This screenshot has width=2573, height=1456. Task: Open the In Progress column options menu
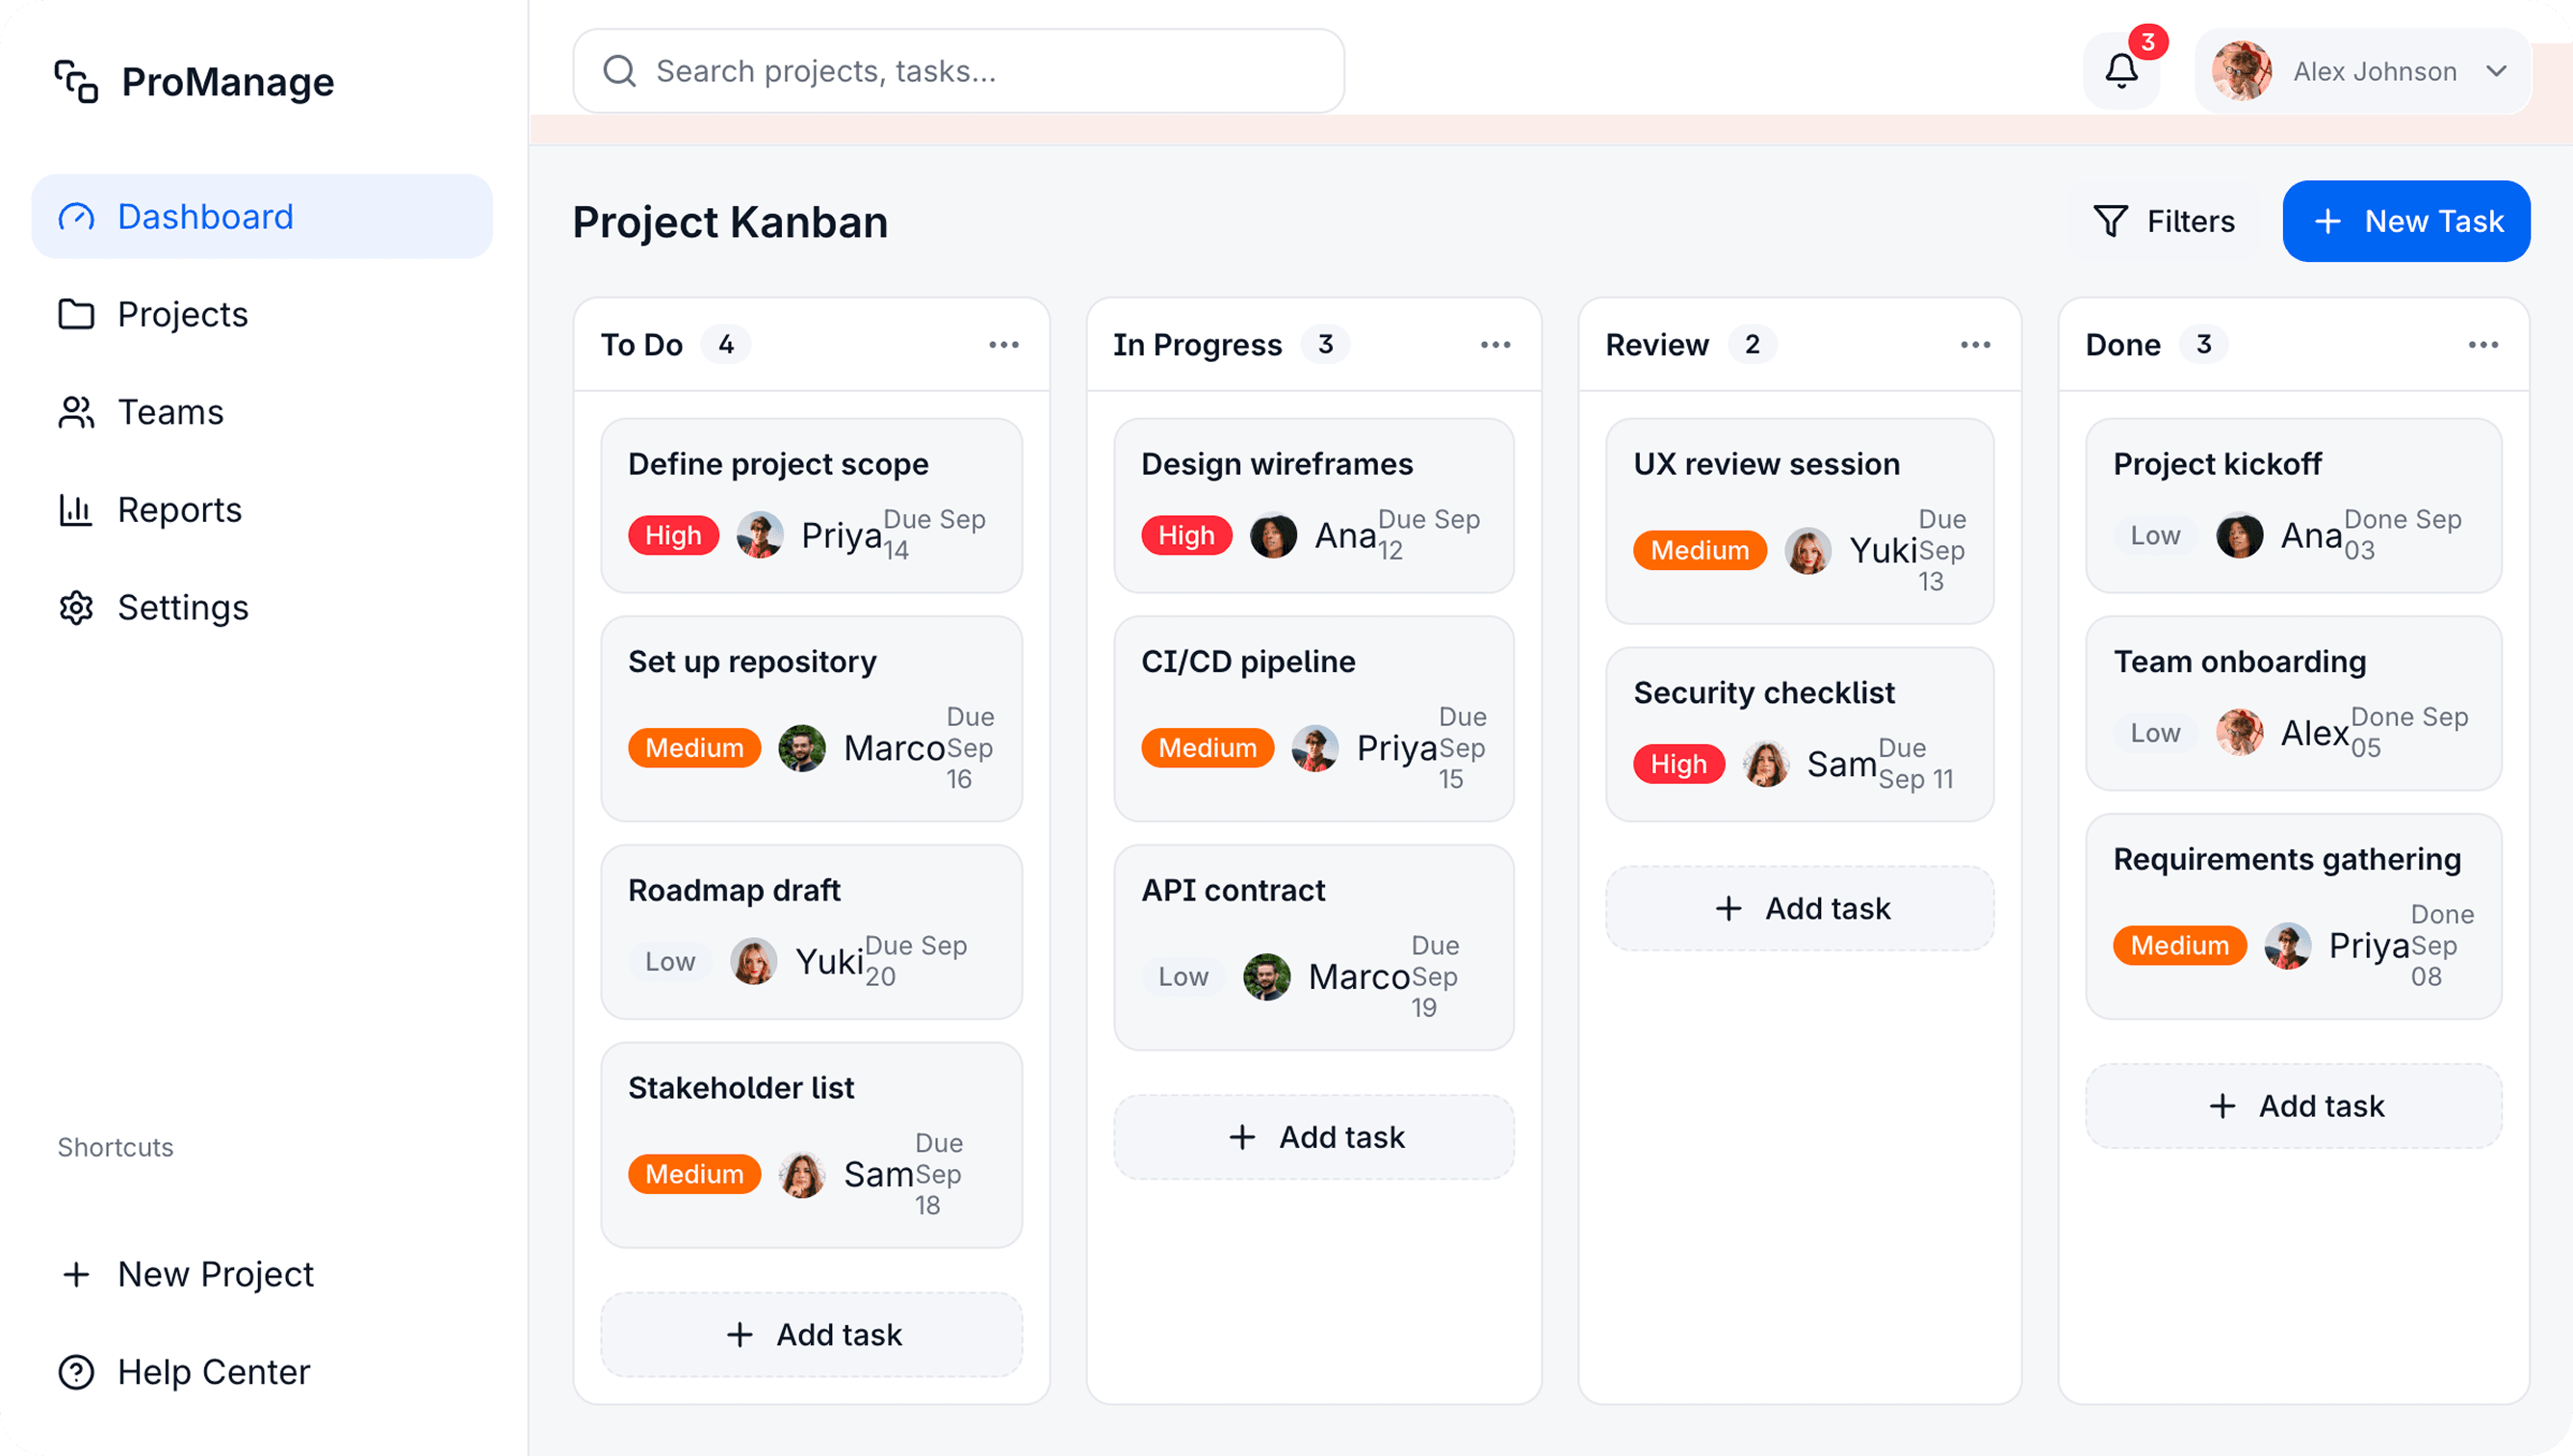point(1495,345)
